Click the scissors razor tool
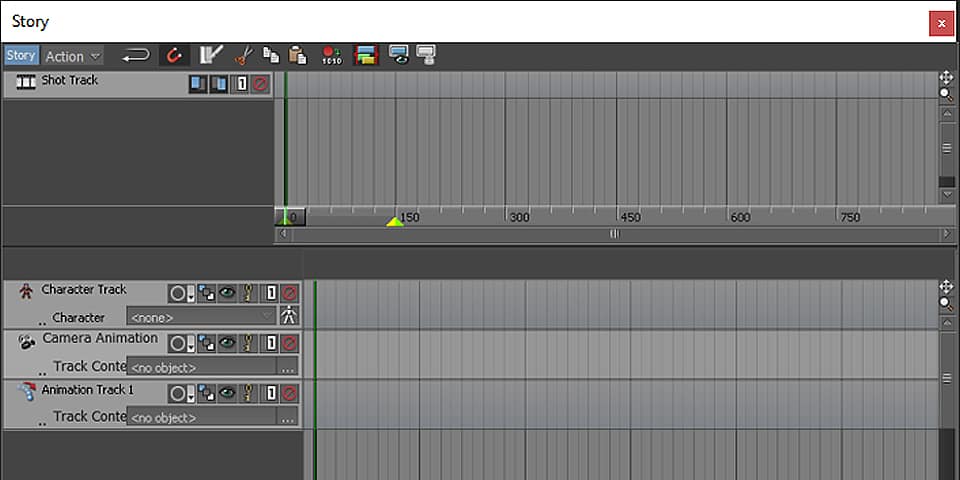This screenshot has width=960, height=480. click(x=243, y=56)
